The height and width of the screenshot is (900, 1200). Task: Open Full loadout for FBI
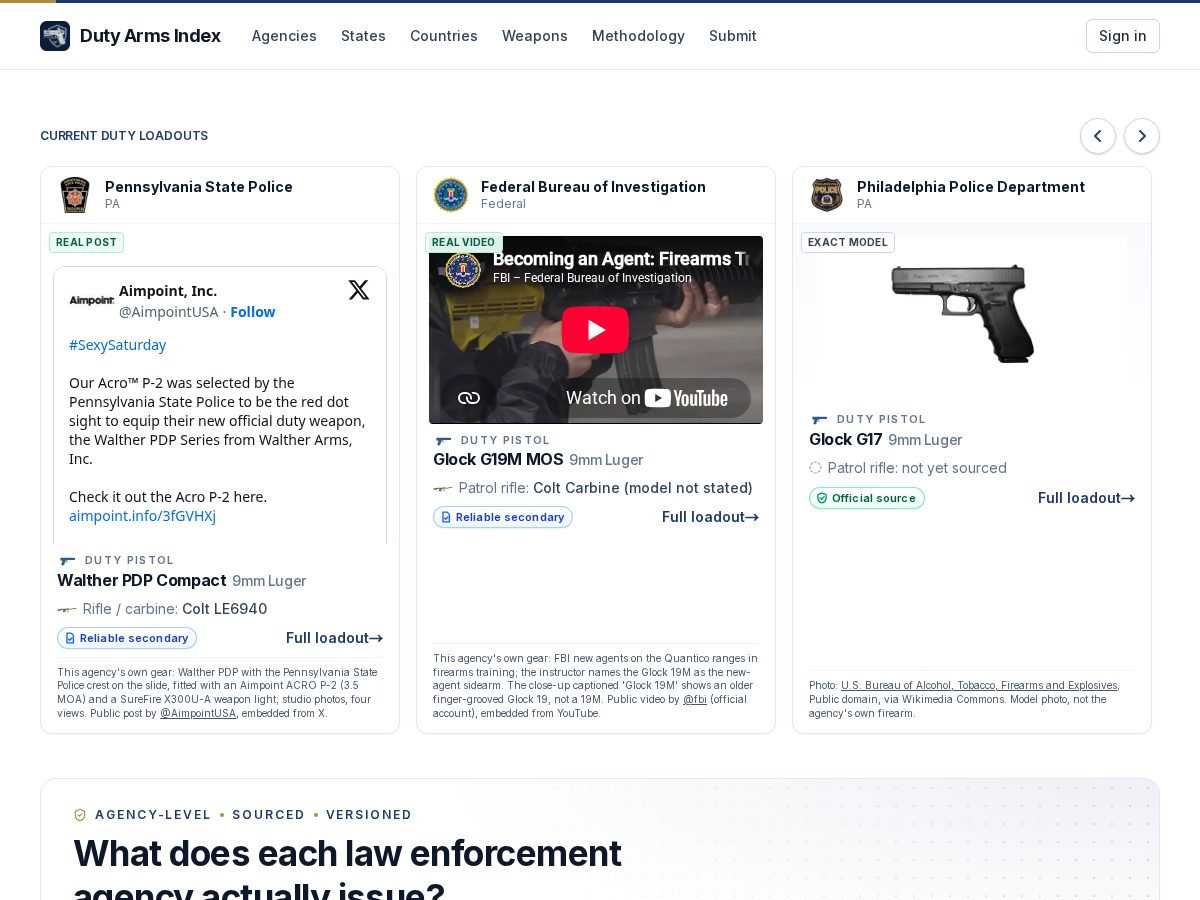pos(710,517)
